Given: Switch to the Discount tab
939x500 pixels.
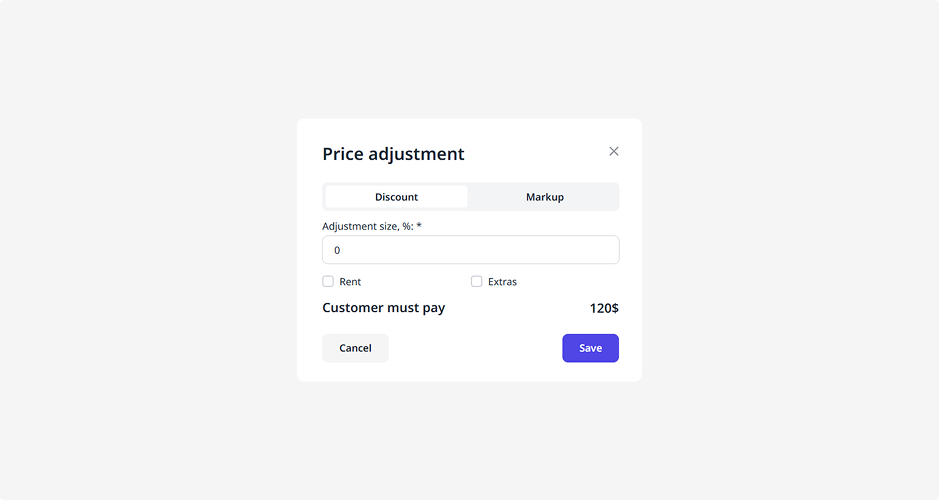Looking at the screenshot, I should point(396,197).
